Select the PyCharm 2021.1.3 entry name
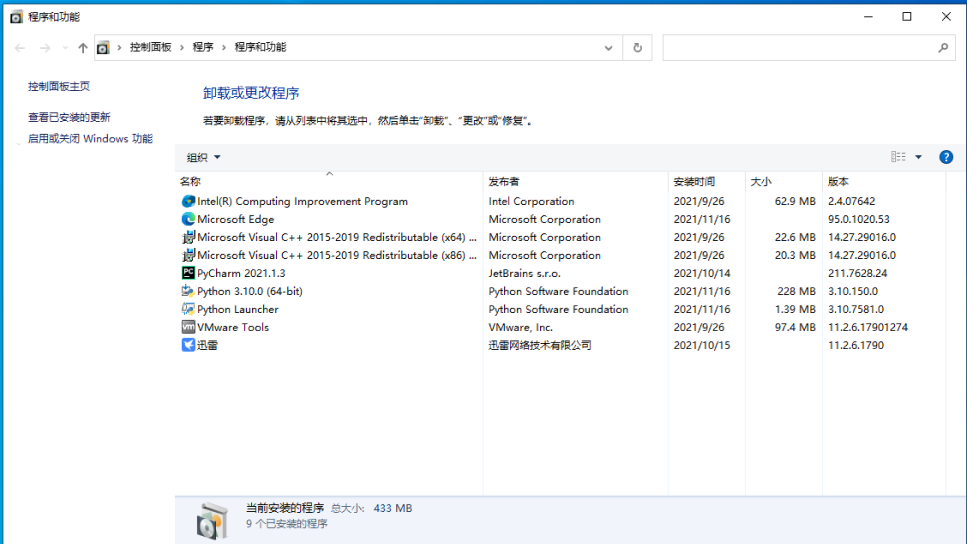Image resolution: width=967 pixels, height=544 pixels. tap(241, 273)
